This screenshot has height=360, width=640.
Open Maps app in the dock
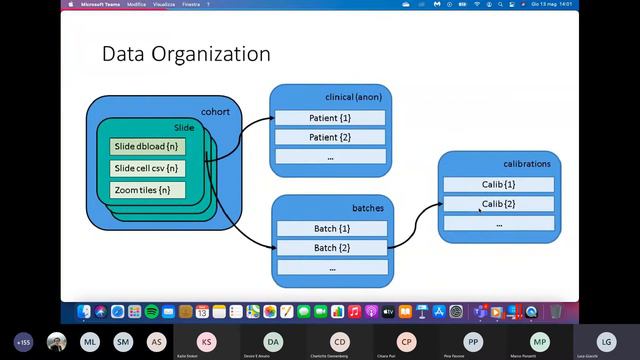coord(253,312)
